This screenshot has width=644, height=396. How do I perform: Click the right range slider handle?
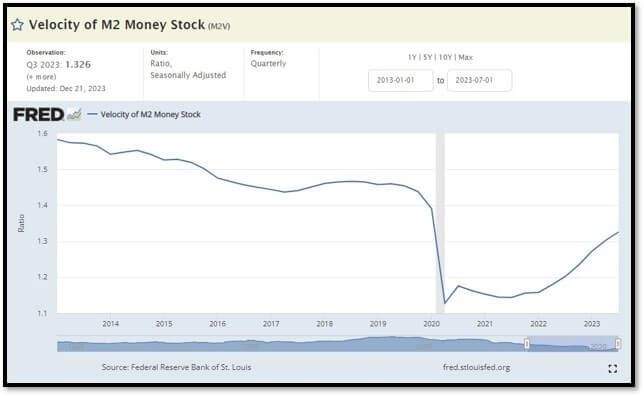[x=618, y=344]
